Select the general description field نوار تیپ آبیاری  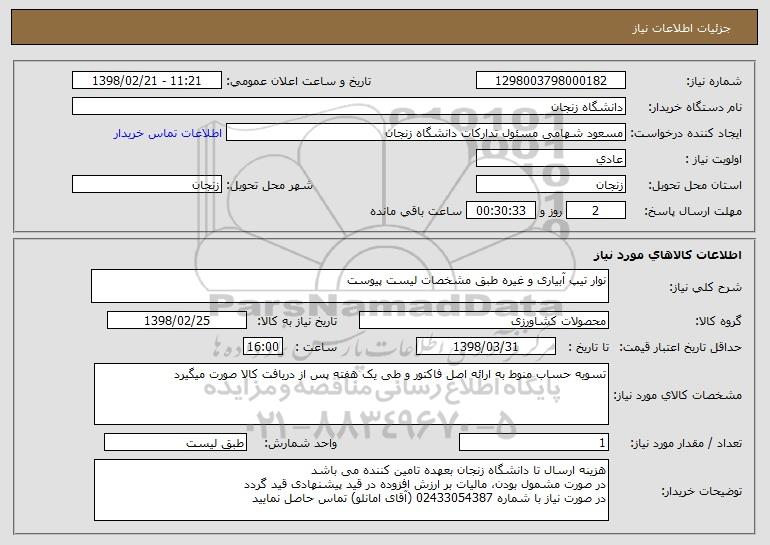tap(350, 286)
